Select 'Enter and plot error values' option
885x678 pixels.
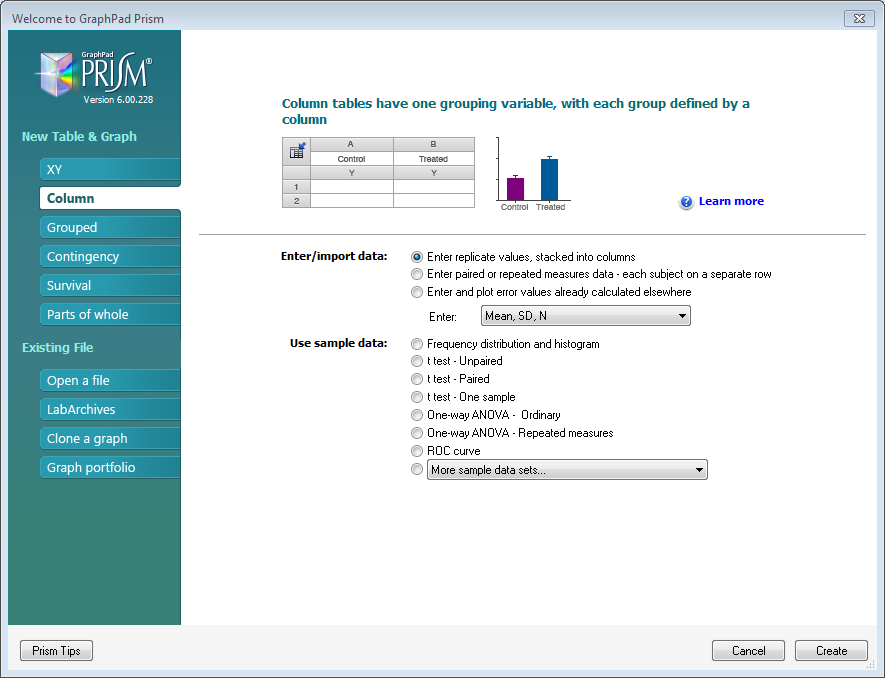tap(417, 292)
